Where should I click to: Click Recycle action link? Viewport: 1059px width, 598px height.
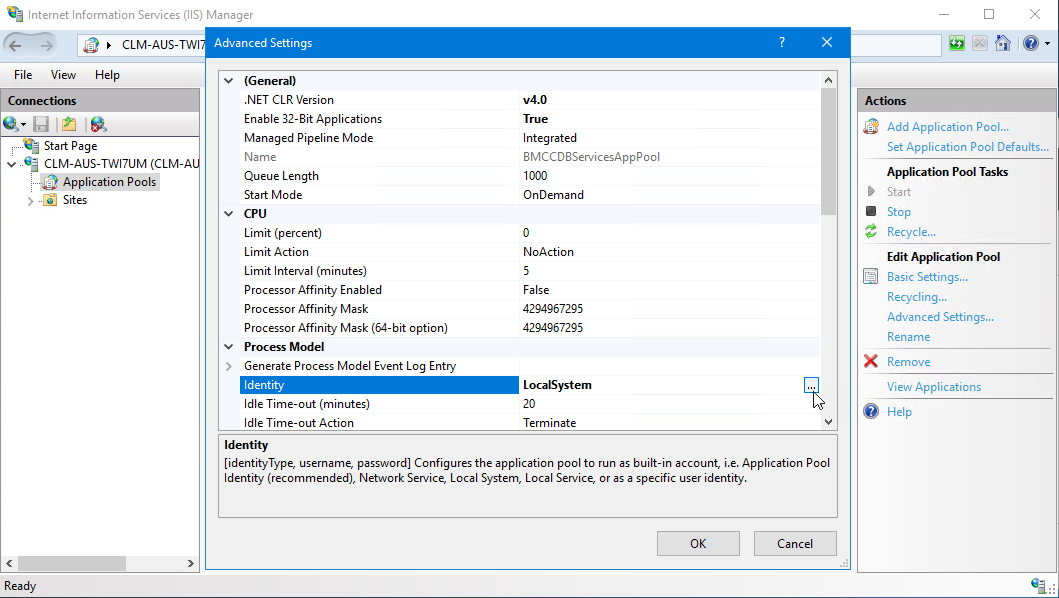(x=911, y=232)
